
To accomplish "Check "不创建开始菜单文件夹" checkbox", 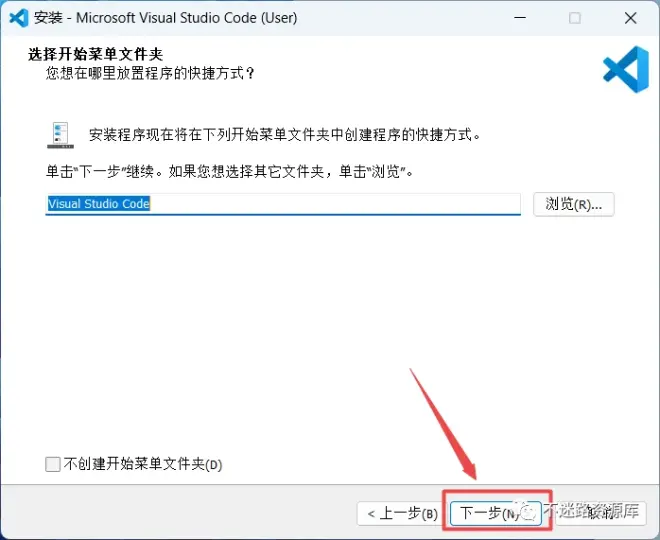I will pos(53,464).
